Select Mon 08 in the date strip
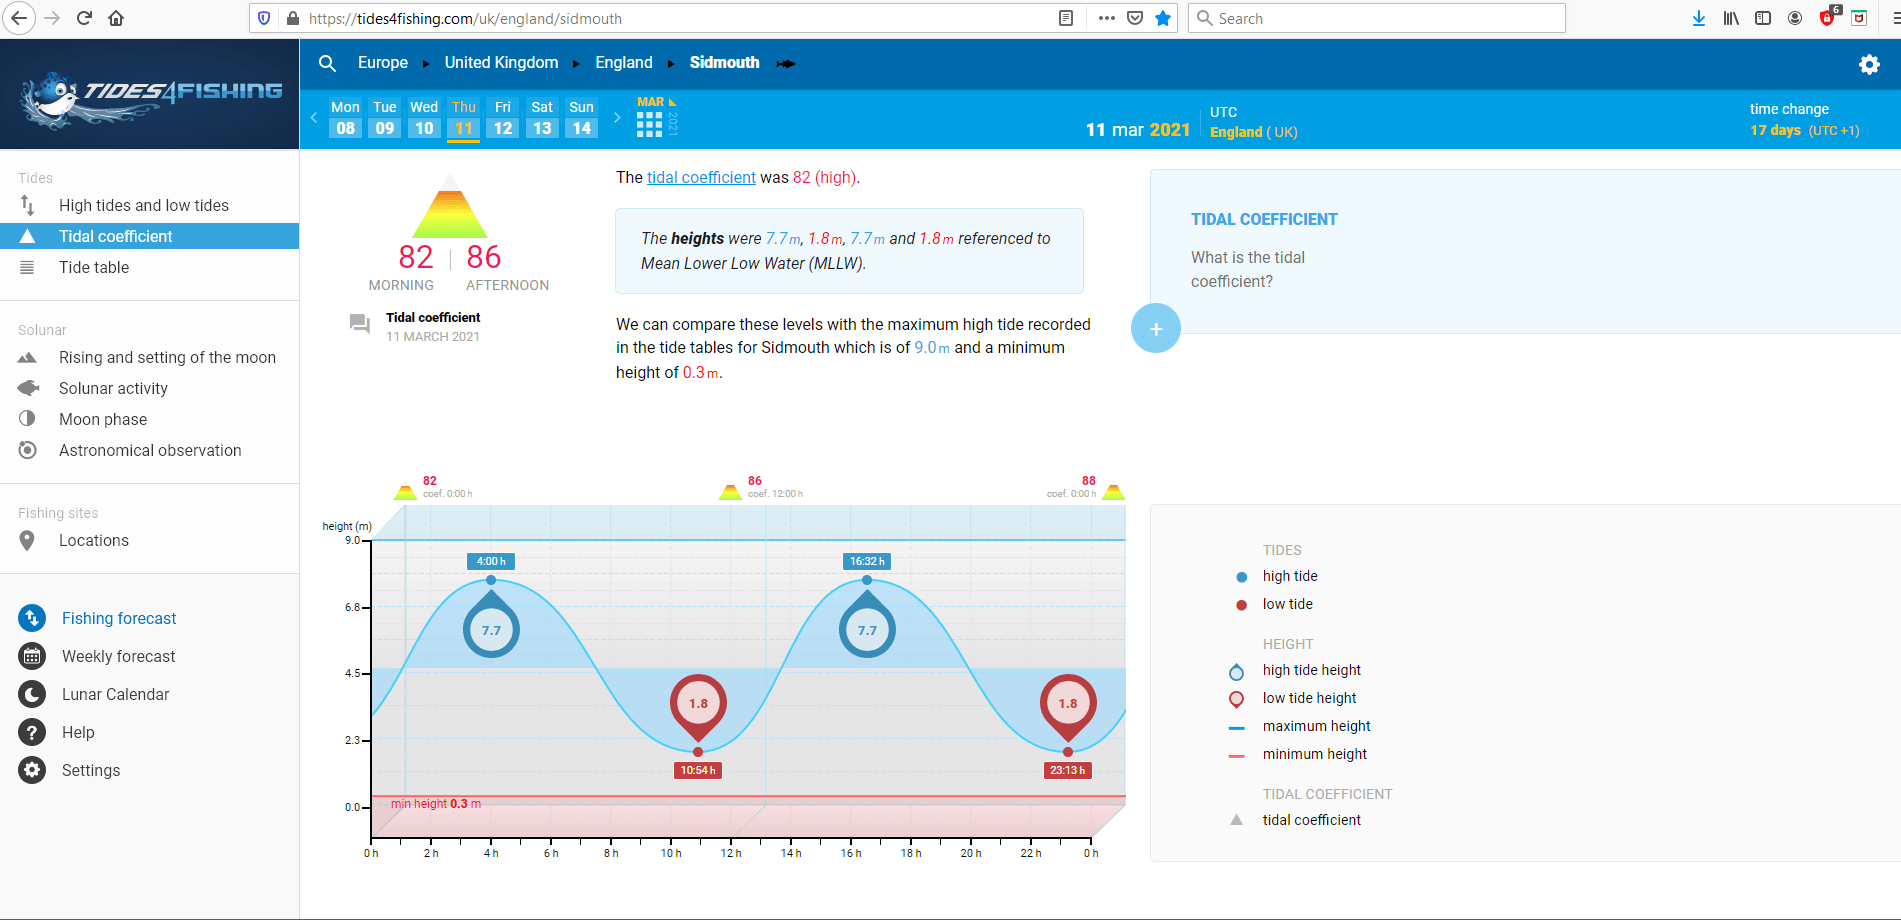Screen dimensions: 1901x920 [345, 118]
